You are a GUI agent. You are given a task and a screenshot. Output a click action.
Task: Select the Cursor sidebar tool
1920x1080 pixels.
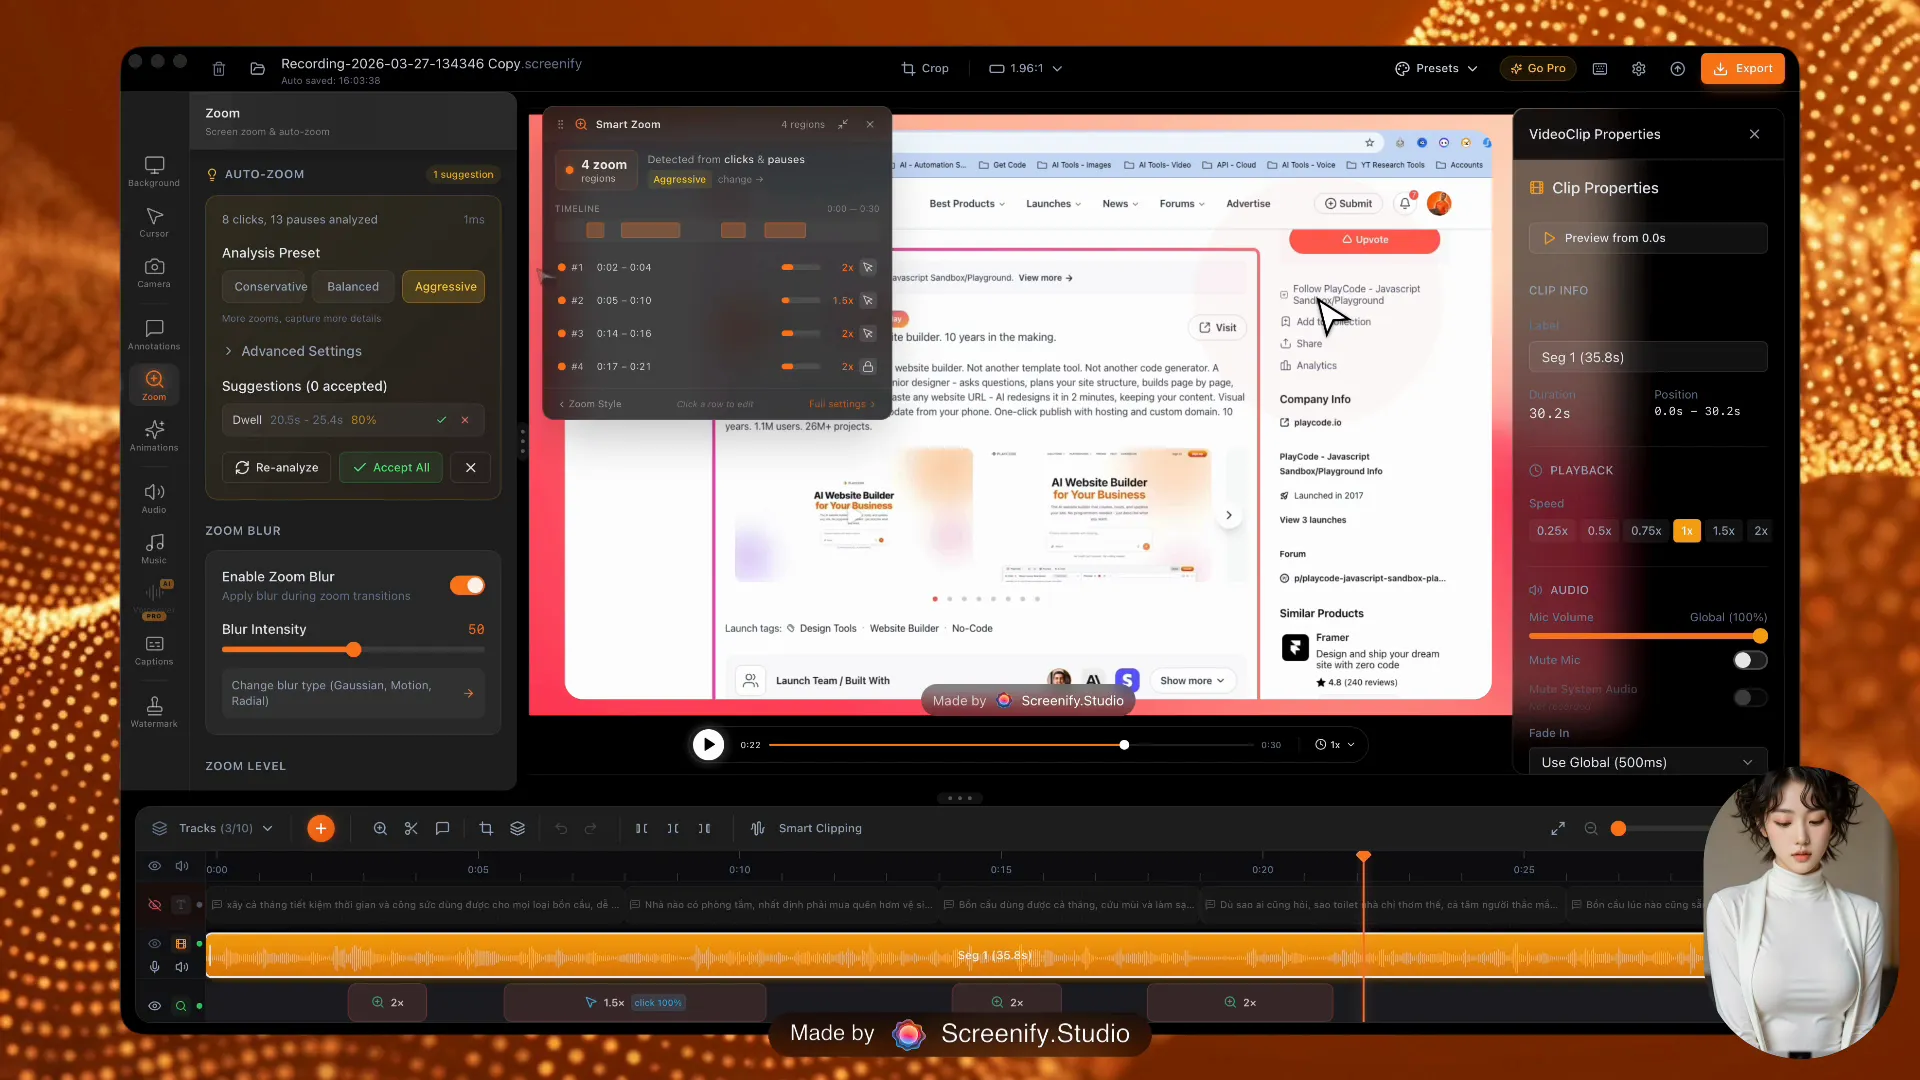click(154, 222)
